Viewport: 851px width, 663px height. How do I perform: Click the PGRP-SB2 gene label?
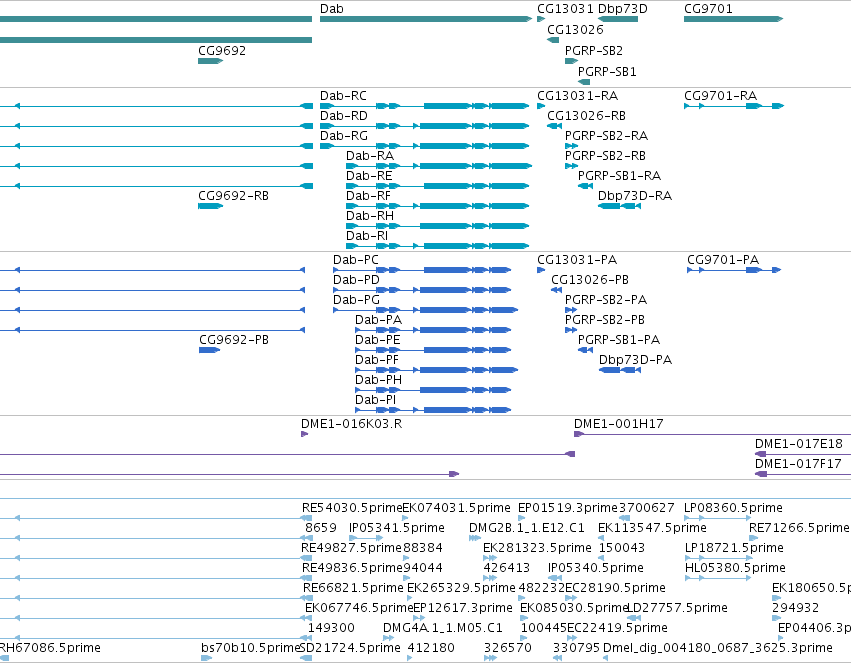coord(594,50)
